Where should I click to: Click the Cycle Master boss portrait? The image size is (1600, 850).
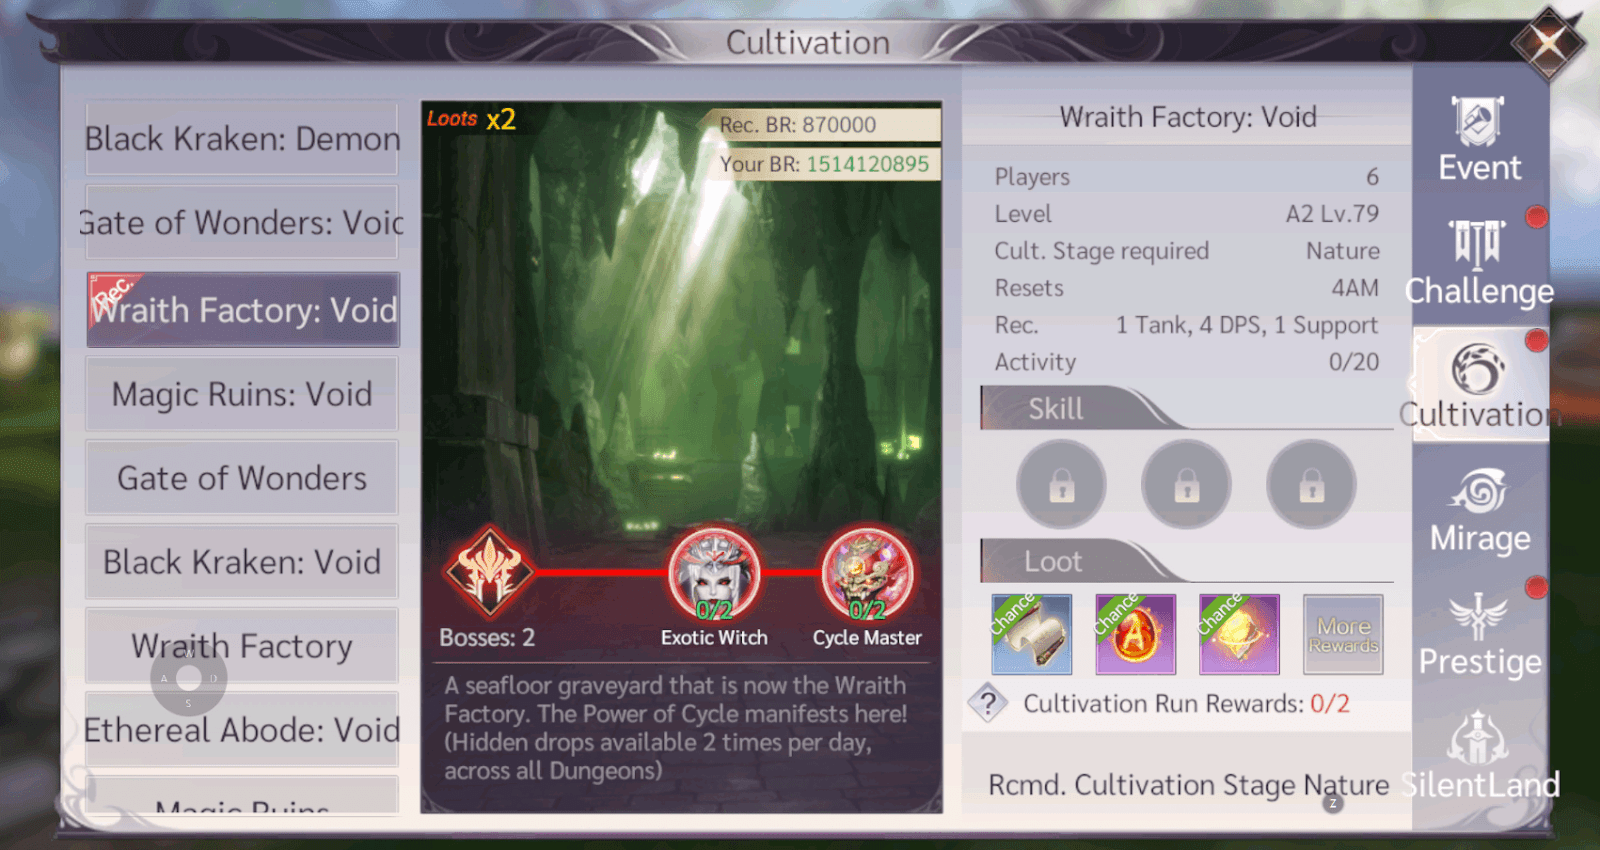click(x=867, y=574)
